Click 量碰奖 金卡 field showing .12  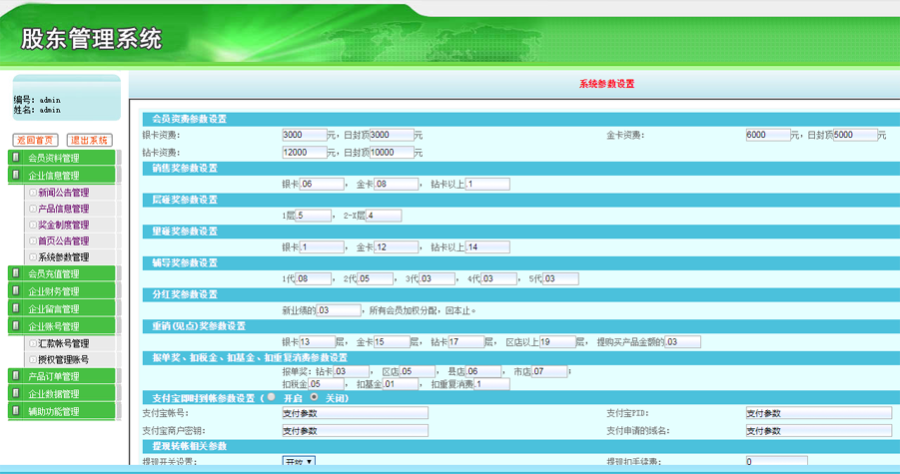(396, 247)
